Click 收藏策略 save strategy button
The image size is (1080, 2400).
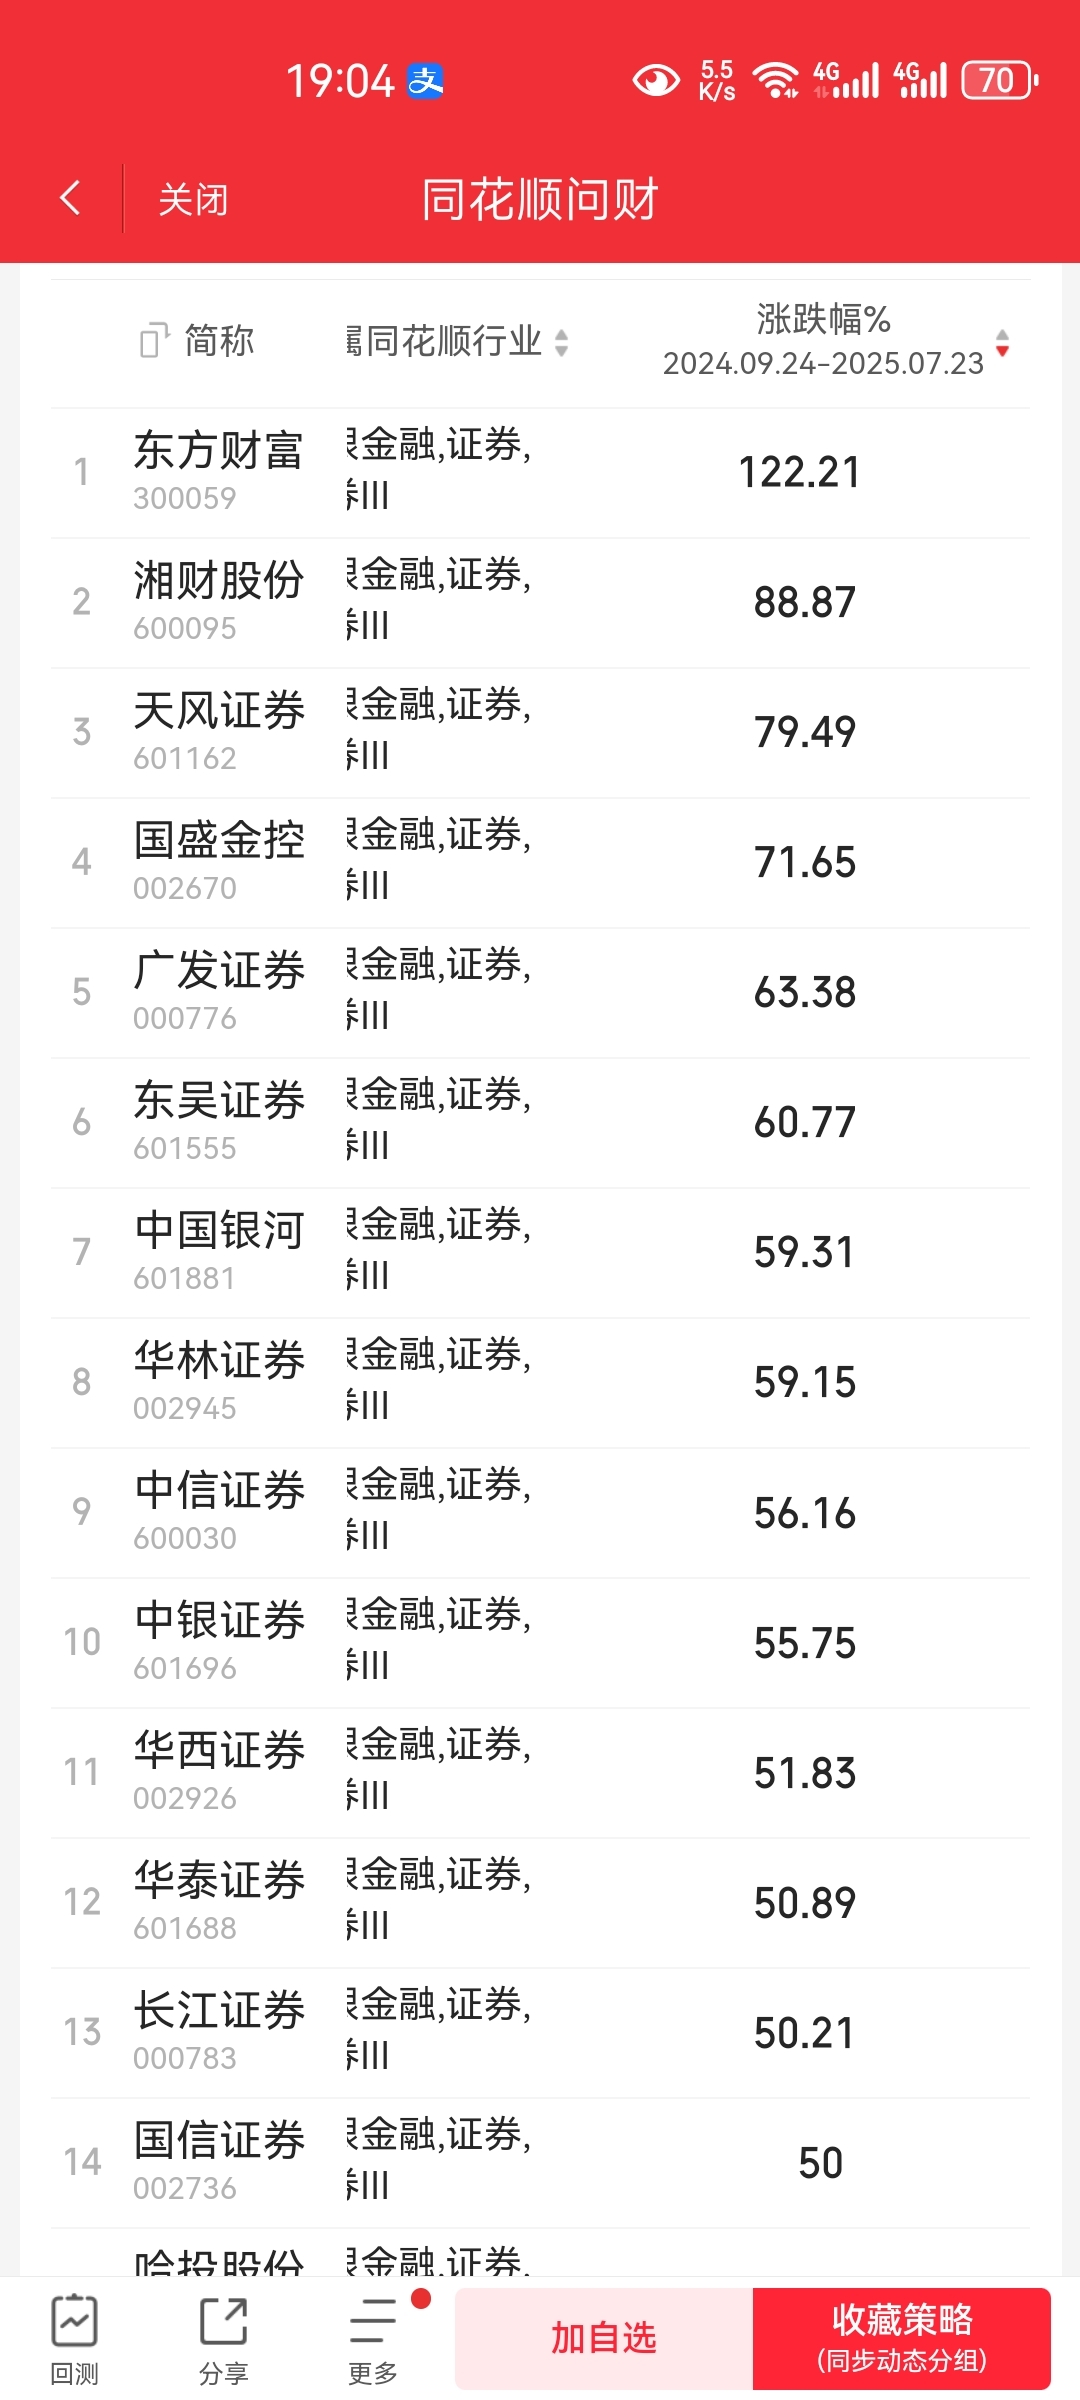click(x=902, y=2338)
